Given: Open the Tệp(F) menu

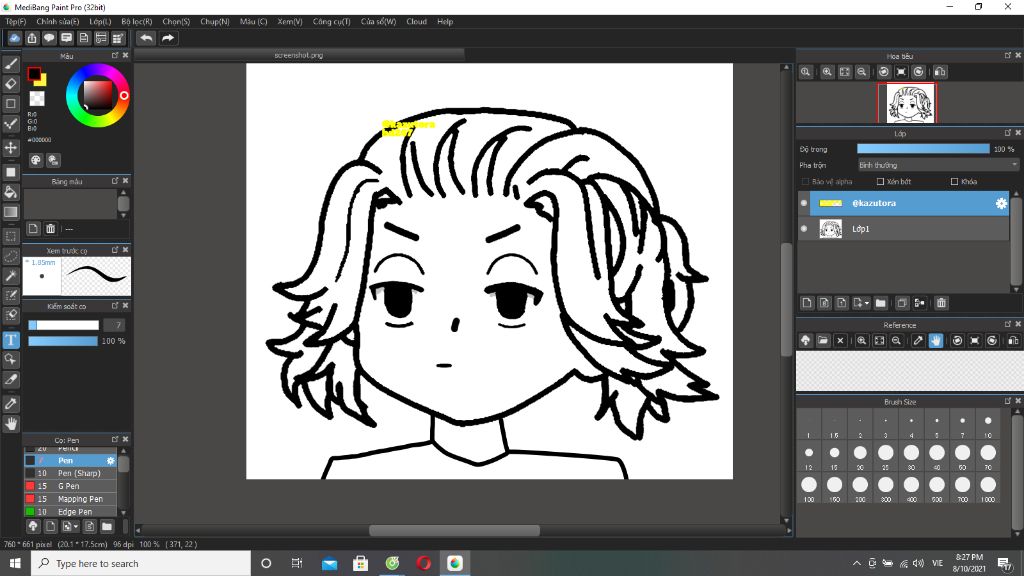Looking at the screenshot, I should [x=16, y=22].
